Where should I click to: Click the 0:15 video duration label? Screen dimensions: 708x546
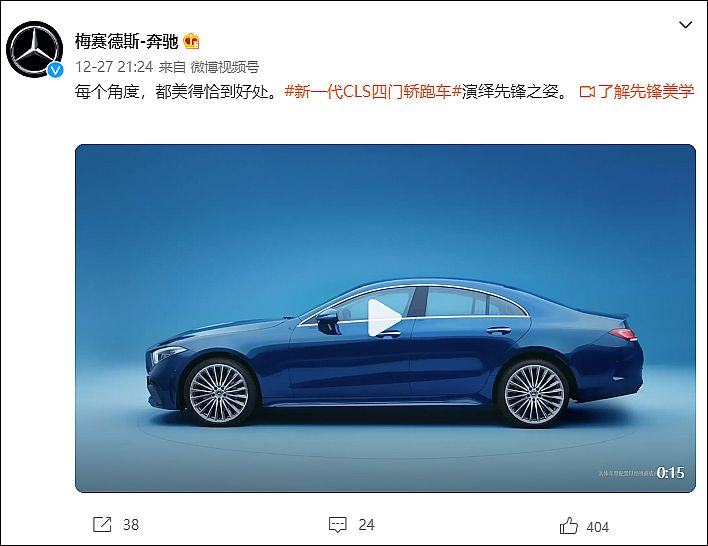click(x=671, y=473)
